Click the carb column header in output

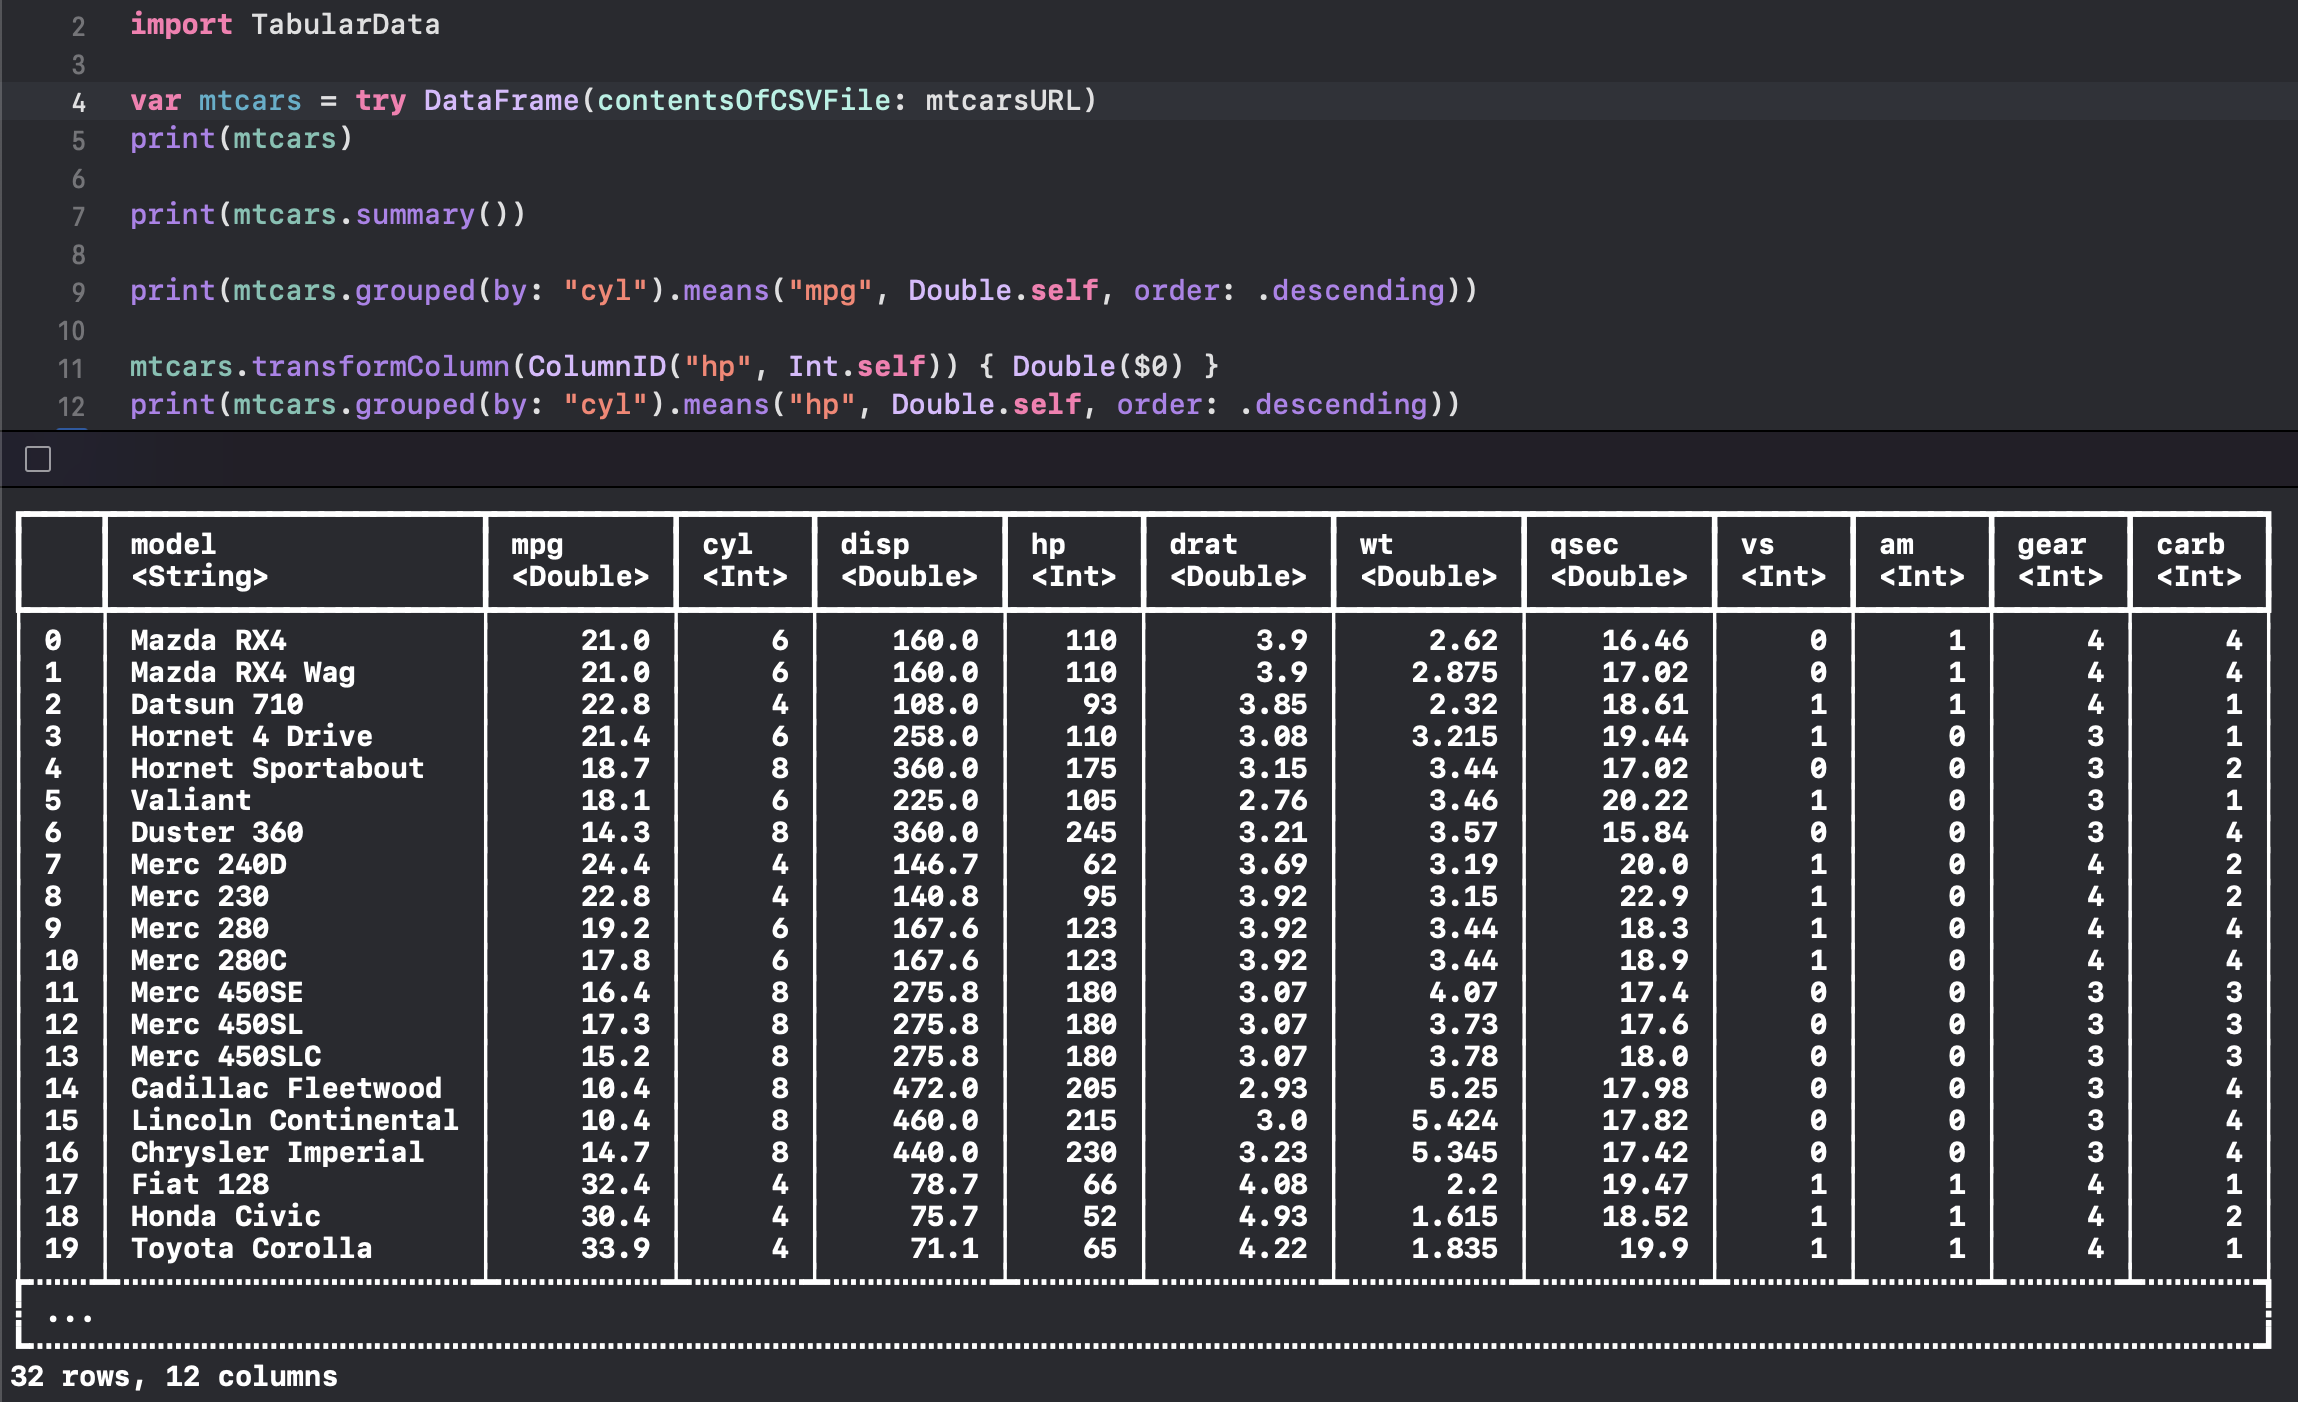pyautogui.click(x=2190, y=545)
